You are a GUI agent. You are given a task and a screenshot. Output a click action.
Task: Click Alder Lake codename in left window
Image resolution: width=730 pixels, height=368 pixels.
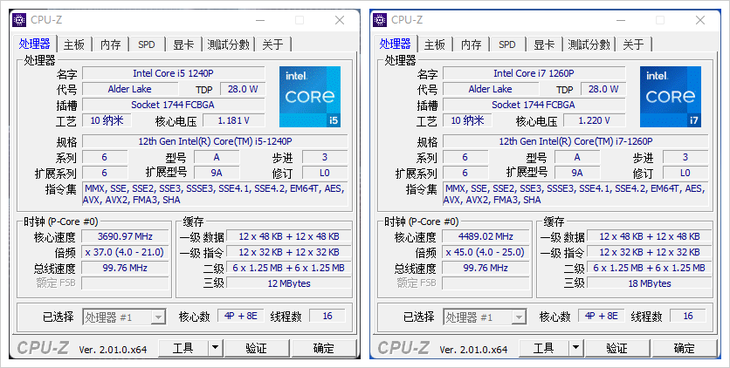(x=130, y=89)
